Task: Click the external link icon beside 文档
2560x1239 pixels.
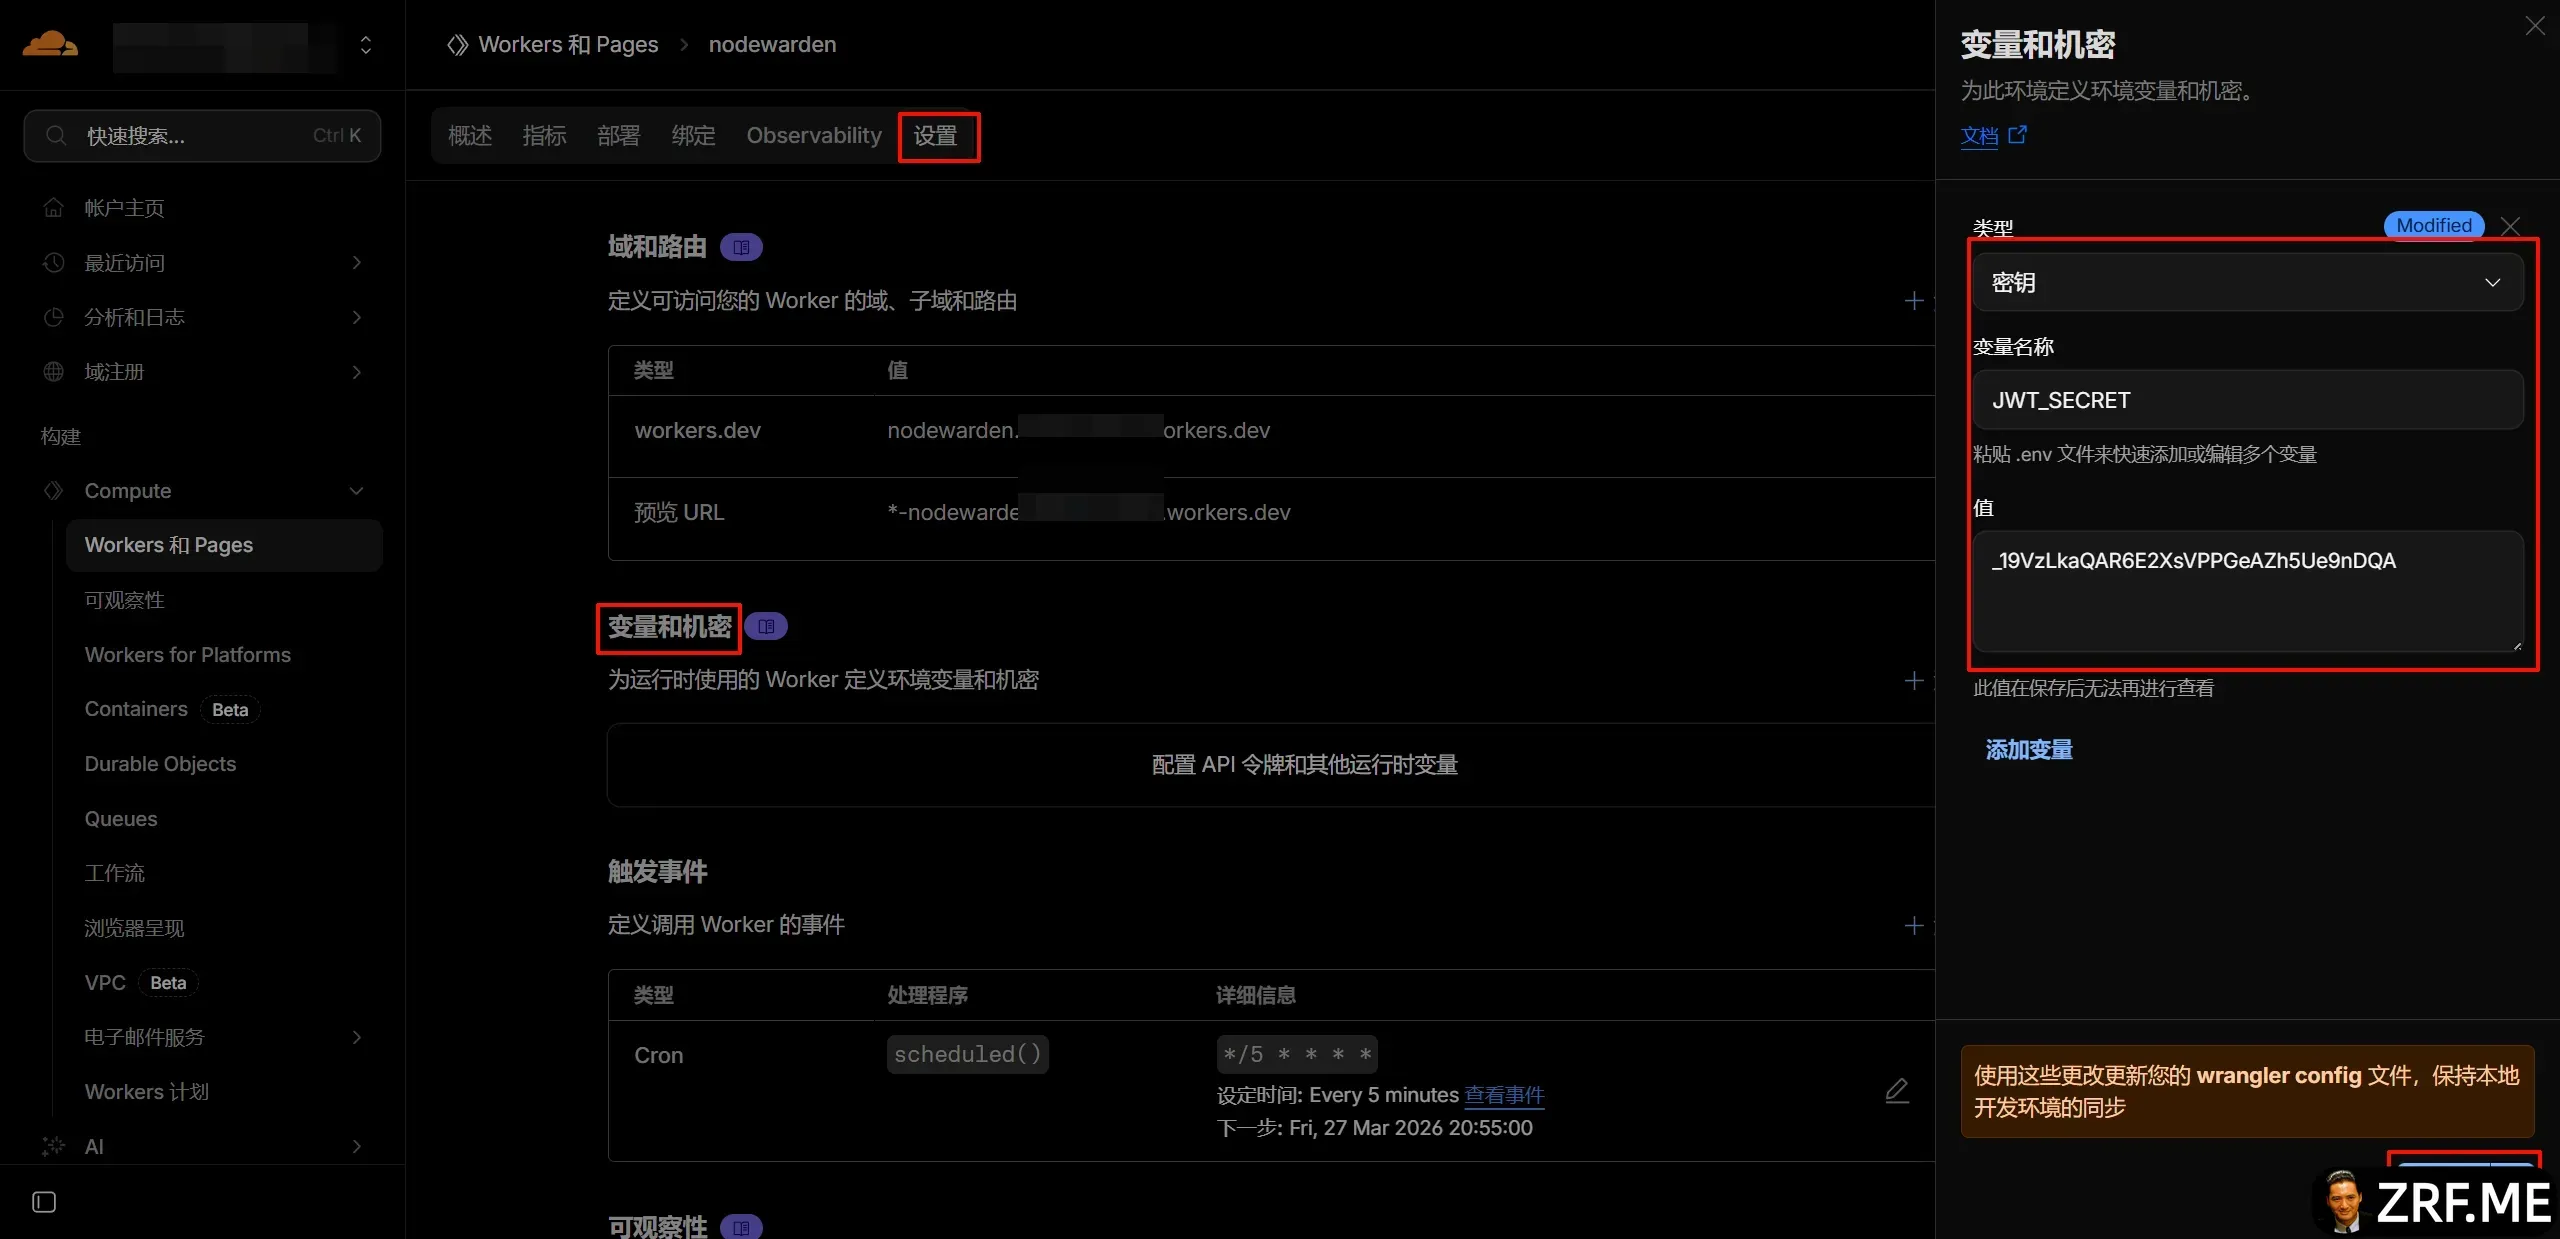Action: (x=2017, y=134)
